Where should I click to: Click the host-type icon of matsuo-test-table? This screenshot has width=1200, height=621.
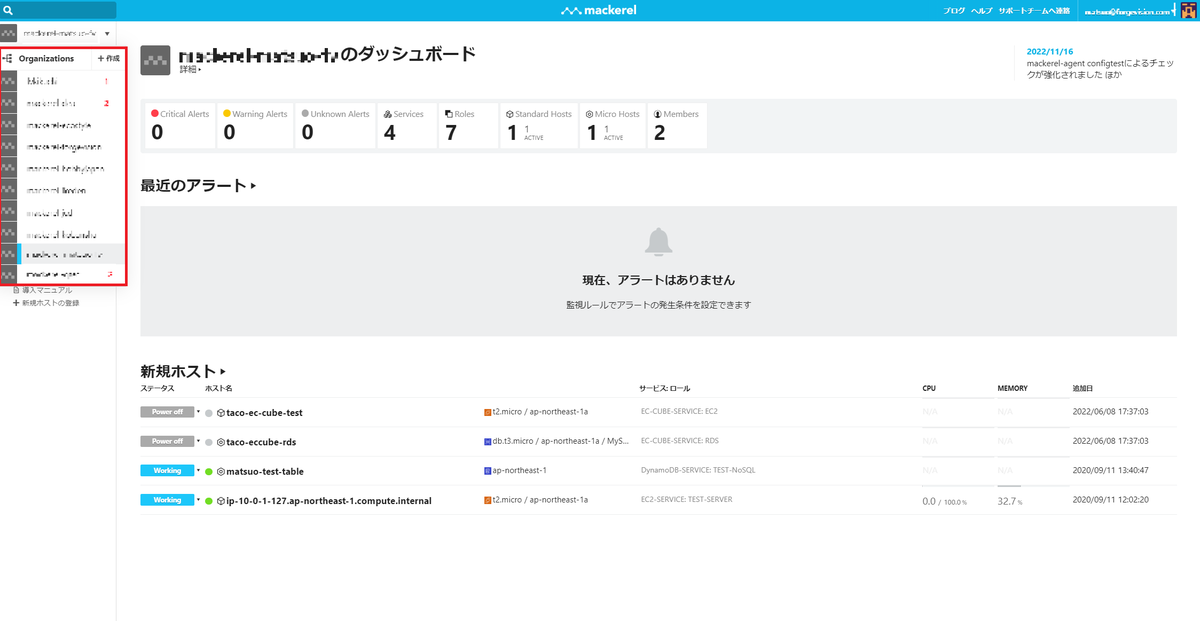(x=221, y=470)
